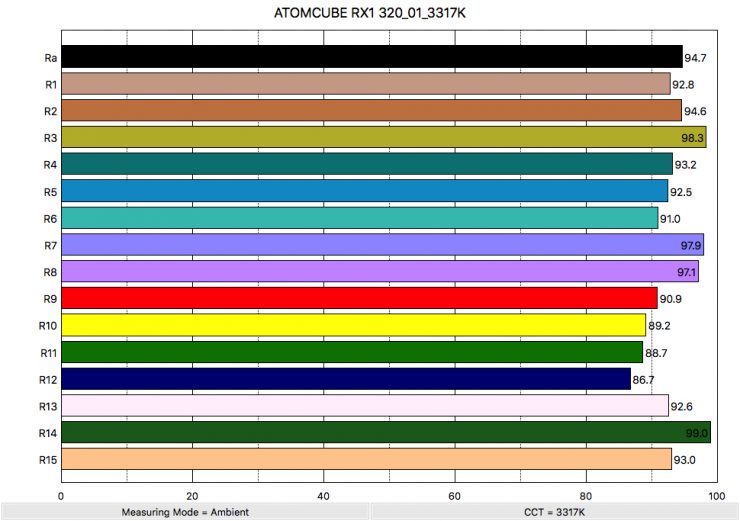Select the red R9 bar

click(x=359, y=298)
